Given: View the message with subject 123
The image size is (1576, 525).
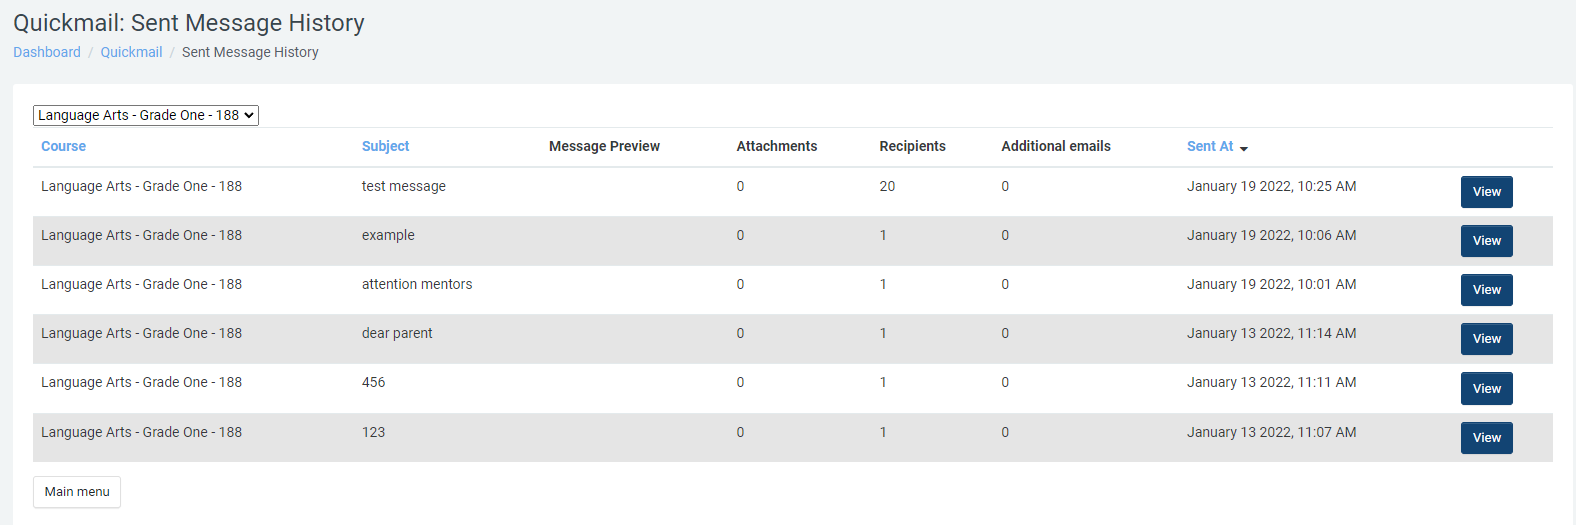Looking at the screenshot, I should (1486, 438).
